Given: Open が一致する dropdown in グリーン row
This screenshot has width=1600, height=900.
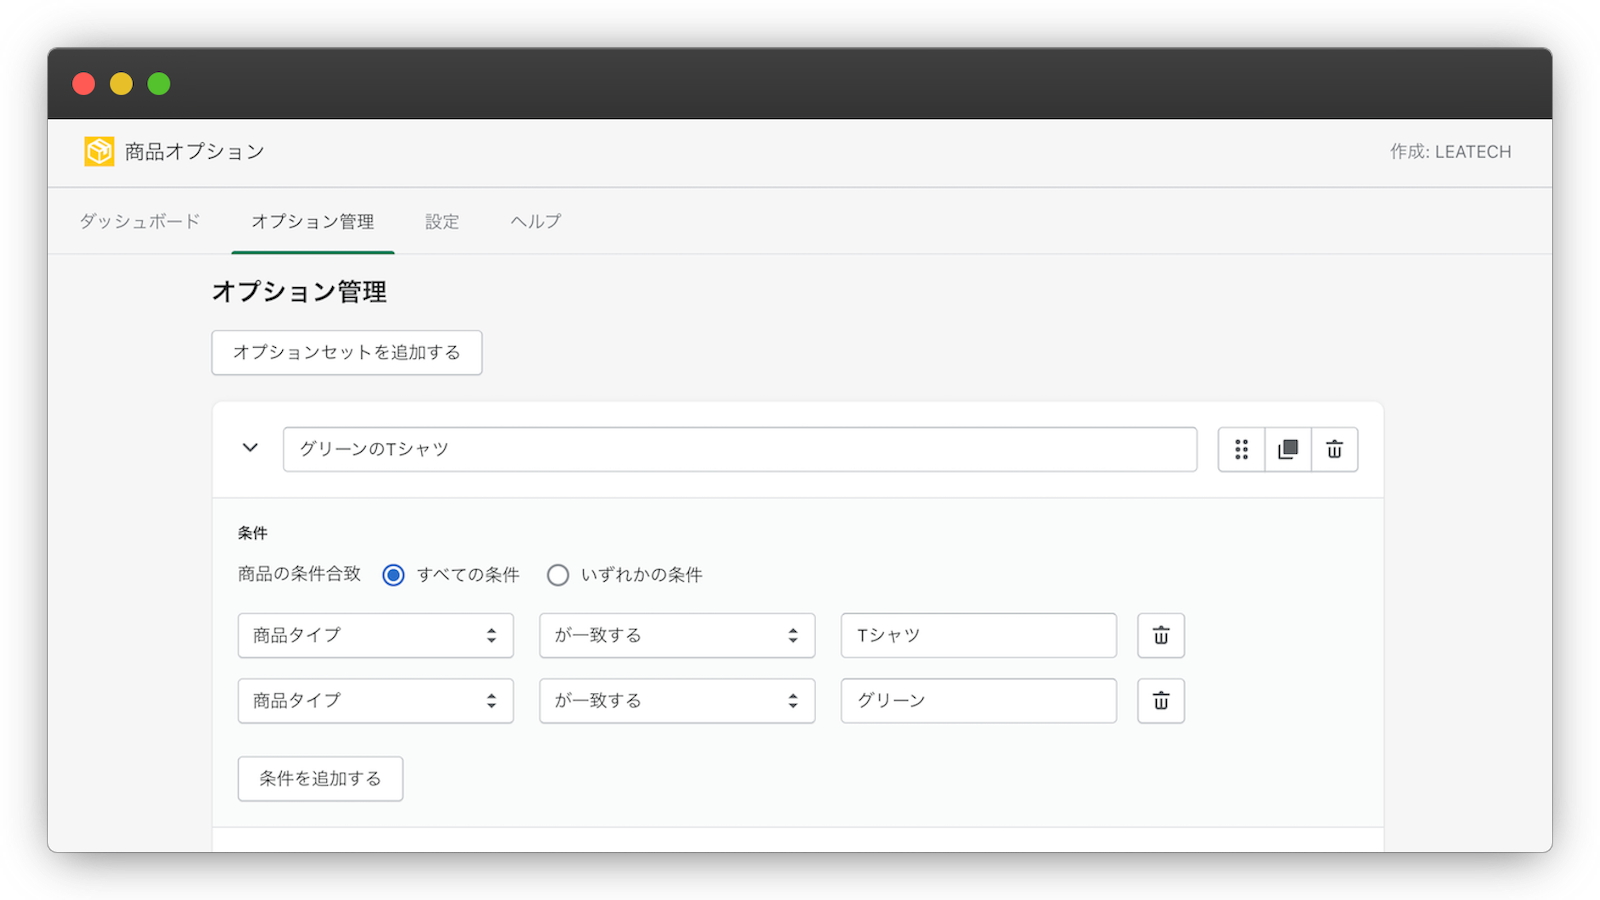Looking at the screenshot, I should 677,701.
